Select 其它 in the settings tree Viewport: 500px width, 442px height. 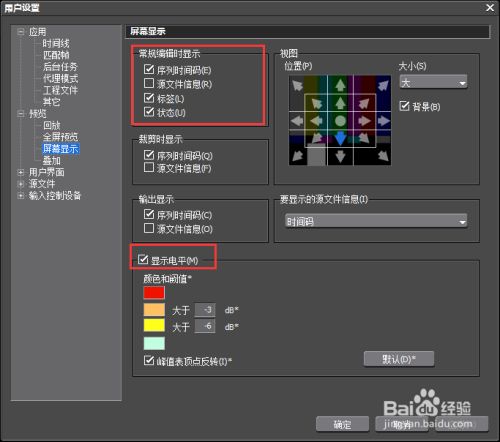click(x=52, y=102)
